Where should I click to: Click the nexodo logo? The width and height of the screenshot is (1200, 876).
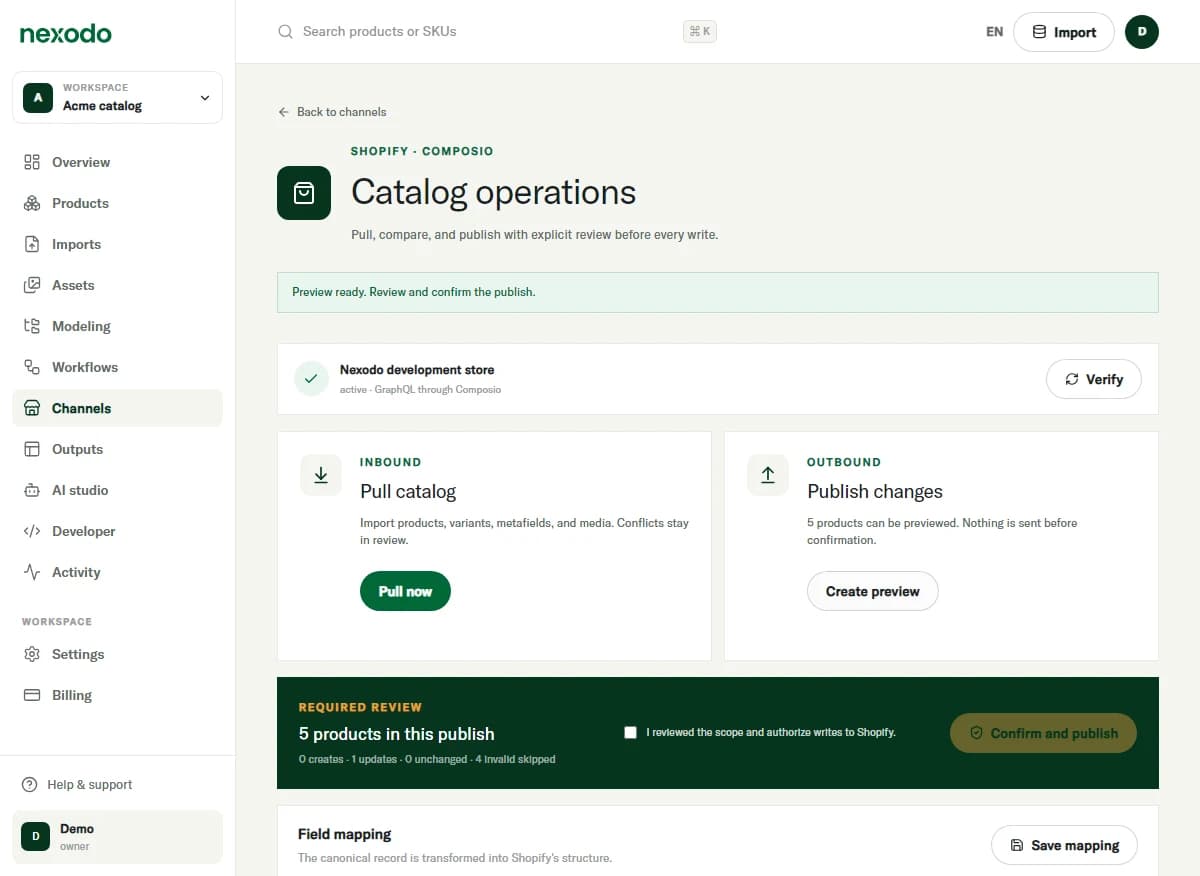point(66,33)
